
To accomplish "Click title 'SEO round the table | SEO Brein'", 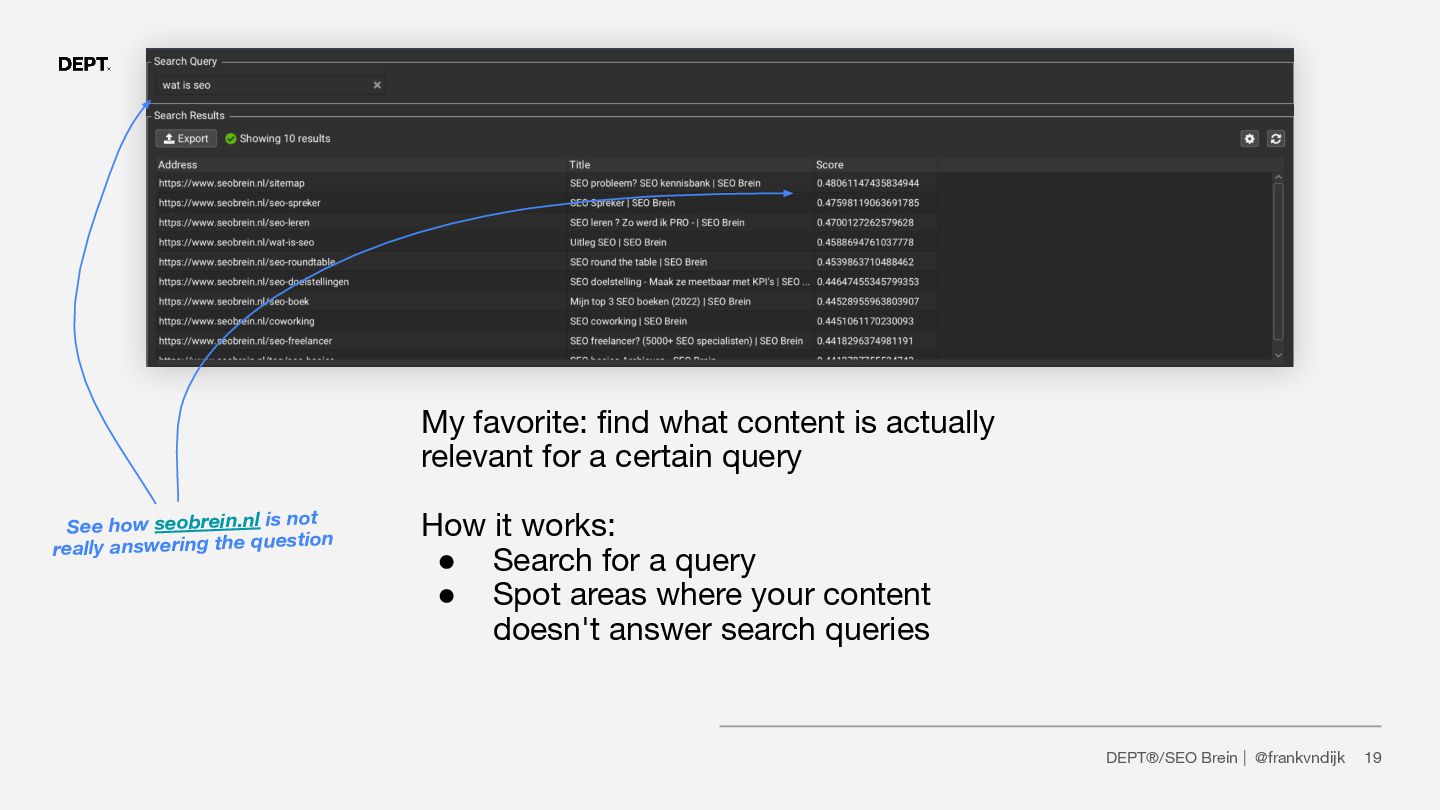I will [x=638, y=262].
